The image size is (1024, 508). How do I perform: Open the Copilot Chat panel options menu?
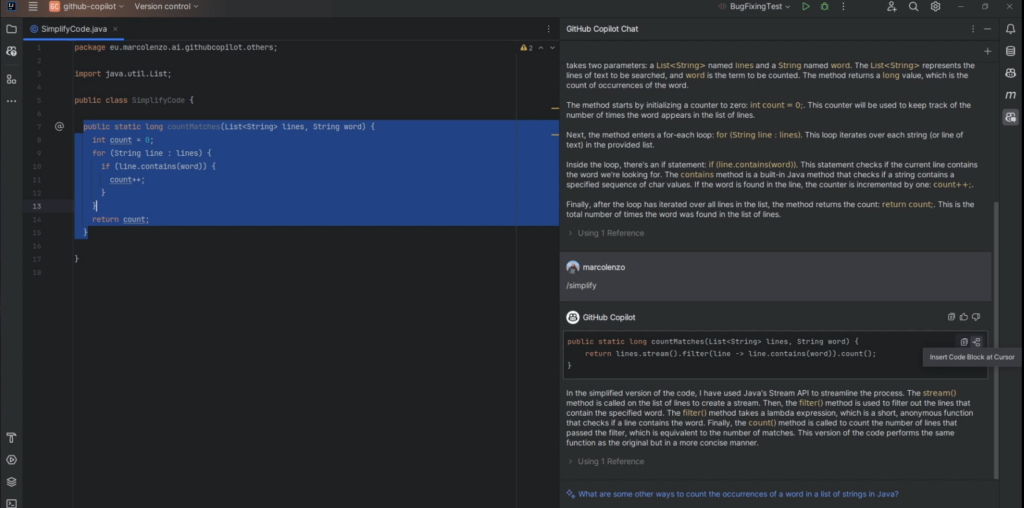coord(973,29)
